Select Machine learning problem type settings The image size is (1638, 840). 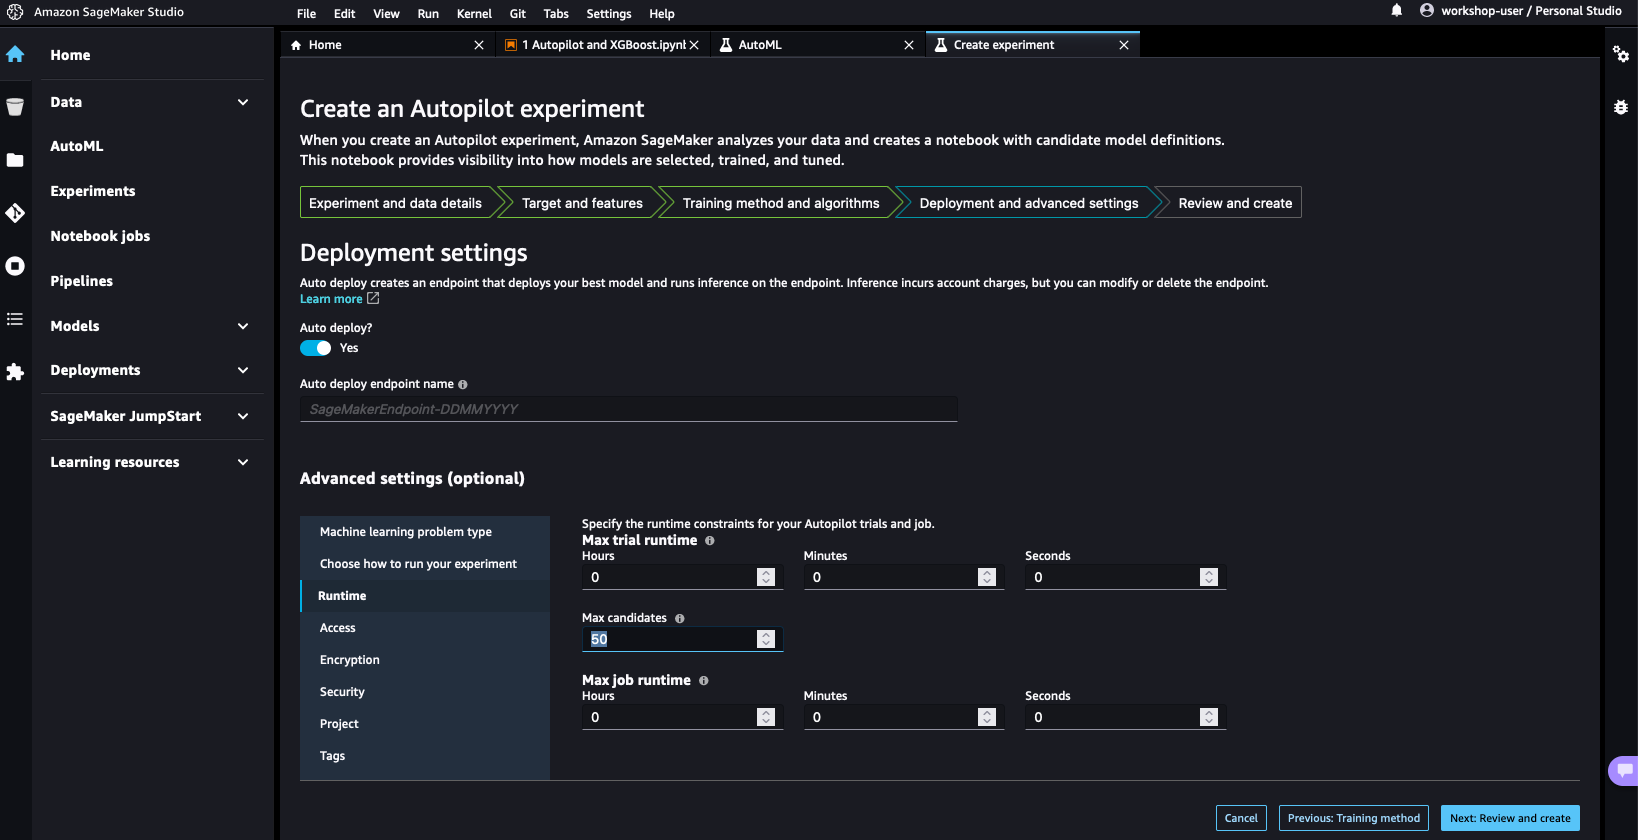click(x=425, y=532)
